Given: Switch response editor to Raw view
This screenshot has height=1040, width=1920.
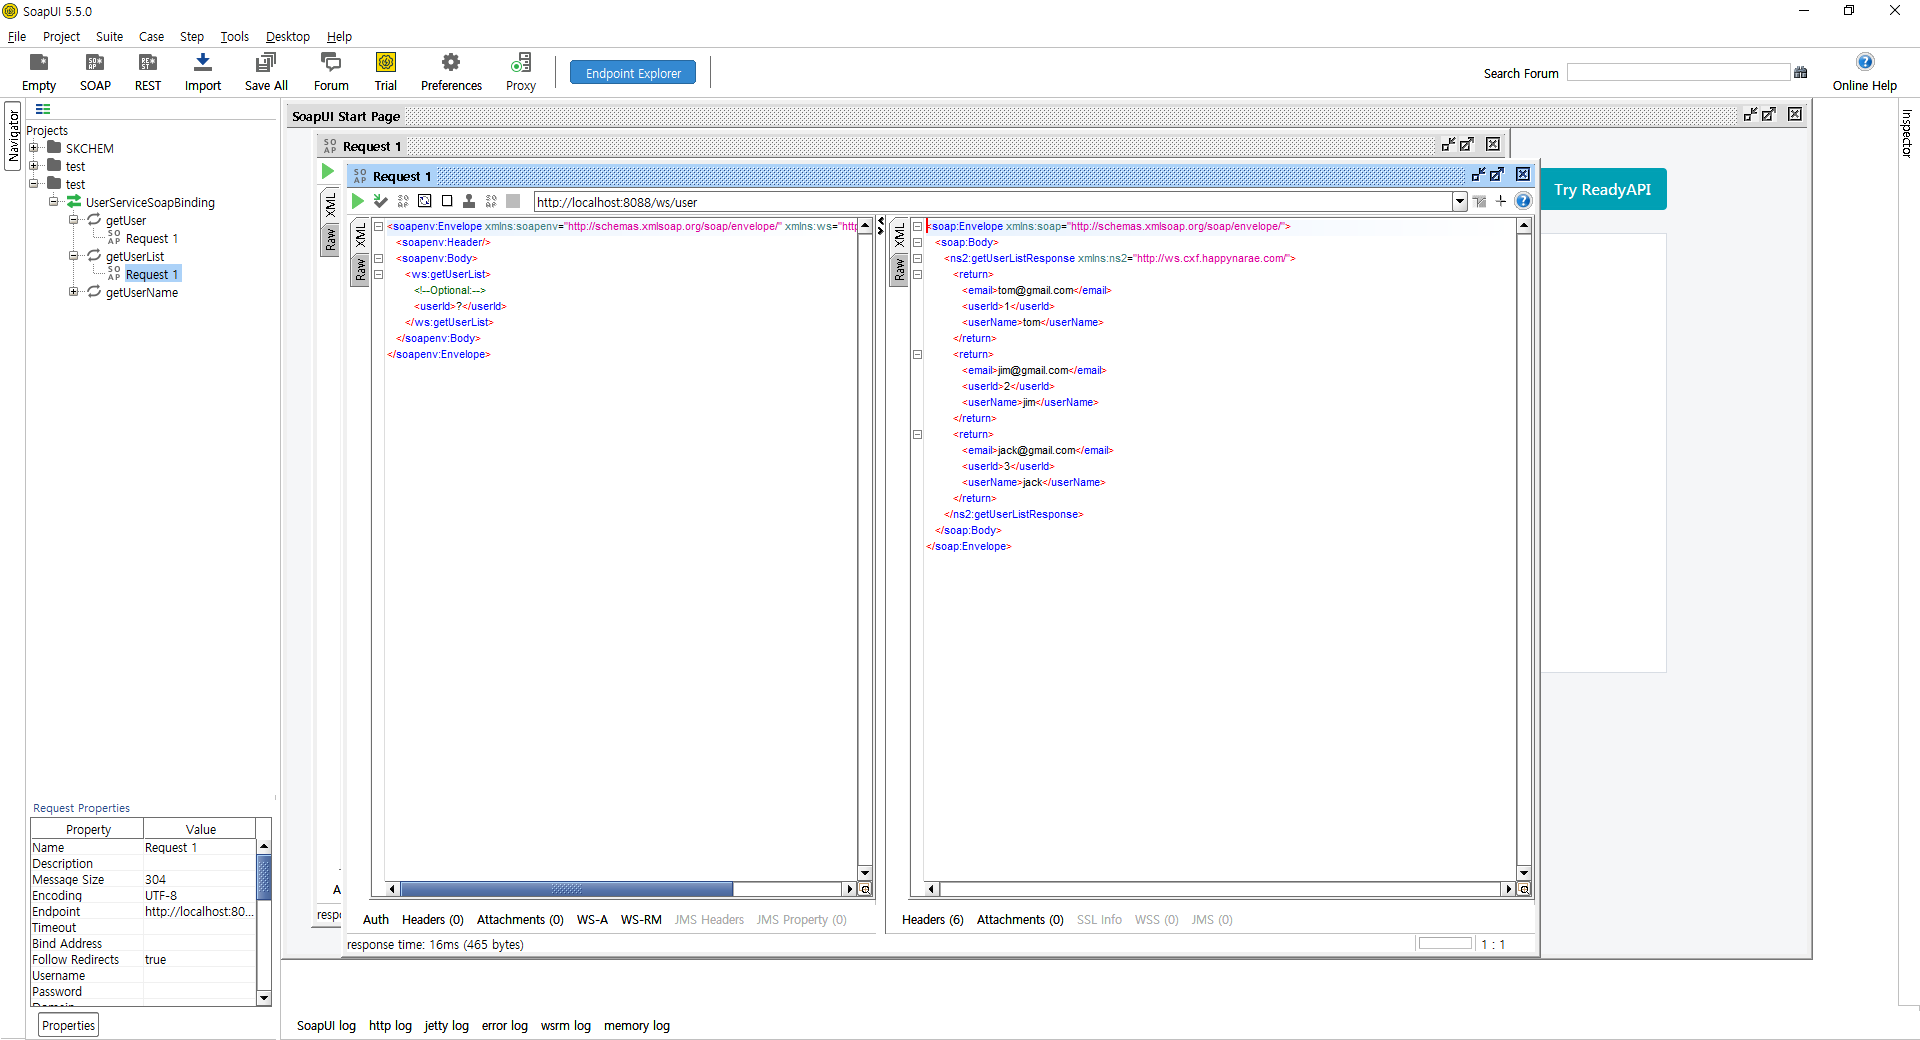Looking at the screenshot, I should tap(899, 269).
